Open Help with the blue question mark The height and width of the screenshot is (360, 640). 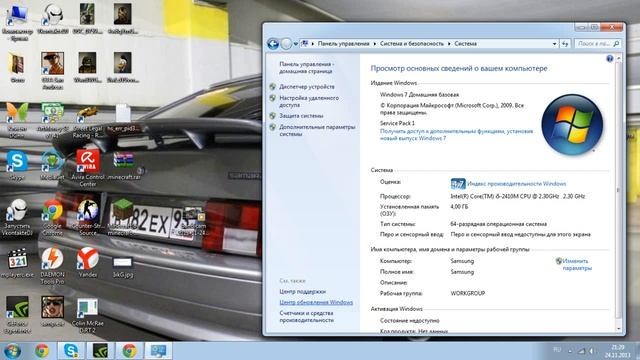pyautogui.click(x=609, y=59)
